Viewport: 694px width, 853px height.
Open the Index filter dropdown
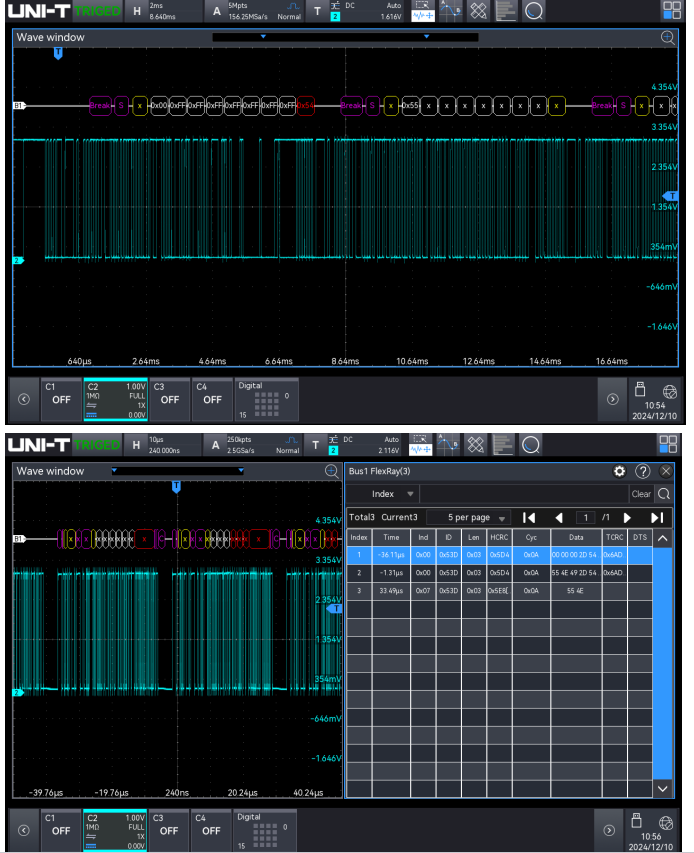[x=393, y=493]
